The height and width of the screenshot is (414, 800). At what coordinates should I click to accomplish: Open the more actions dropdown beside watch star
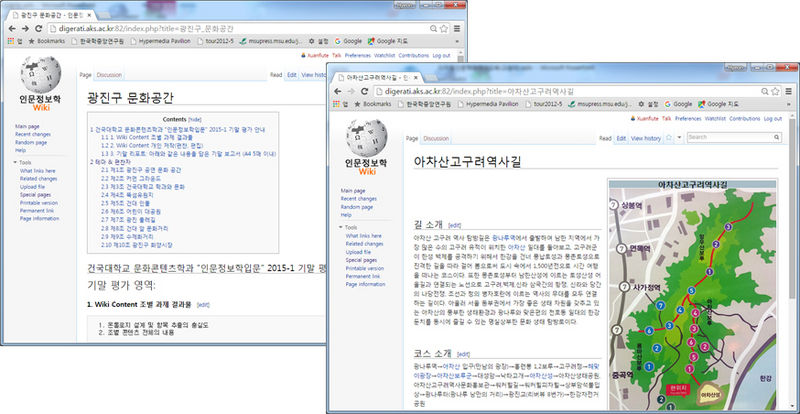coord(680,137)
